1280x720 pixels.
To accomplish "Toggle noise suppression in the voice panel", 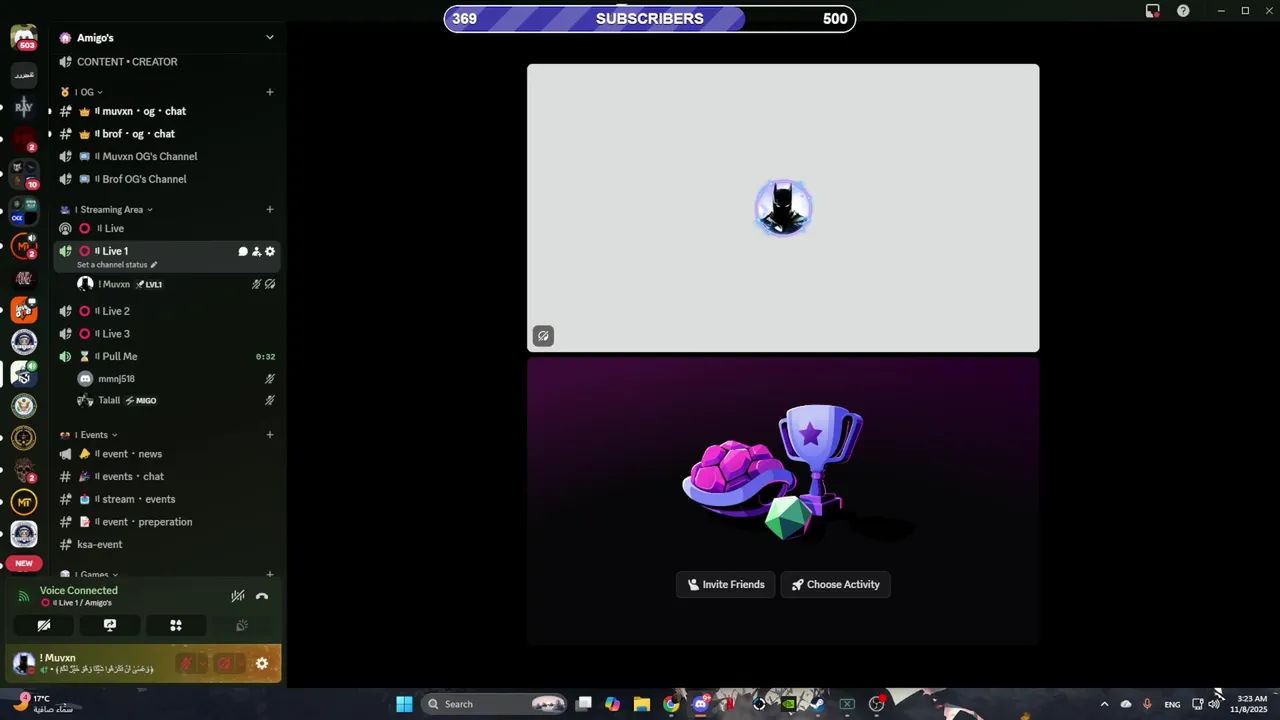I will point(238,596).
